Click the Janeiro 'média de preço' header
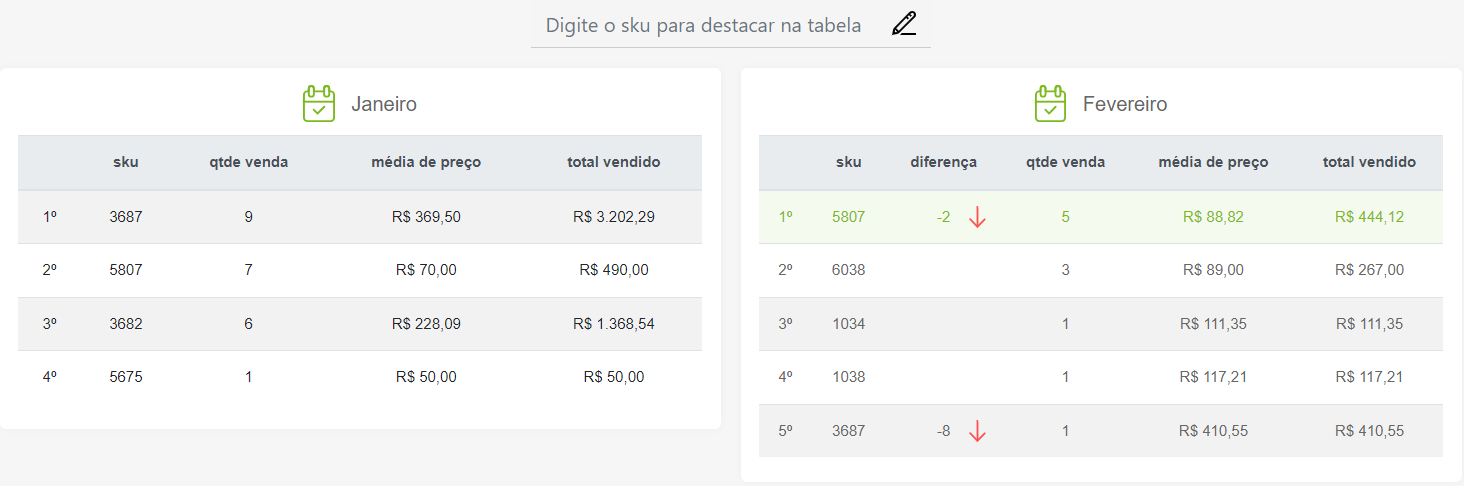The height and width of the screenshot is (486, 1464). tap(426, 162)
